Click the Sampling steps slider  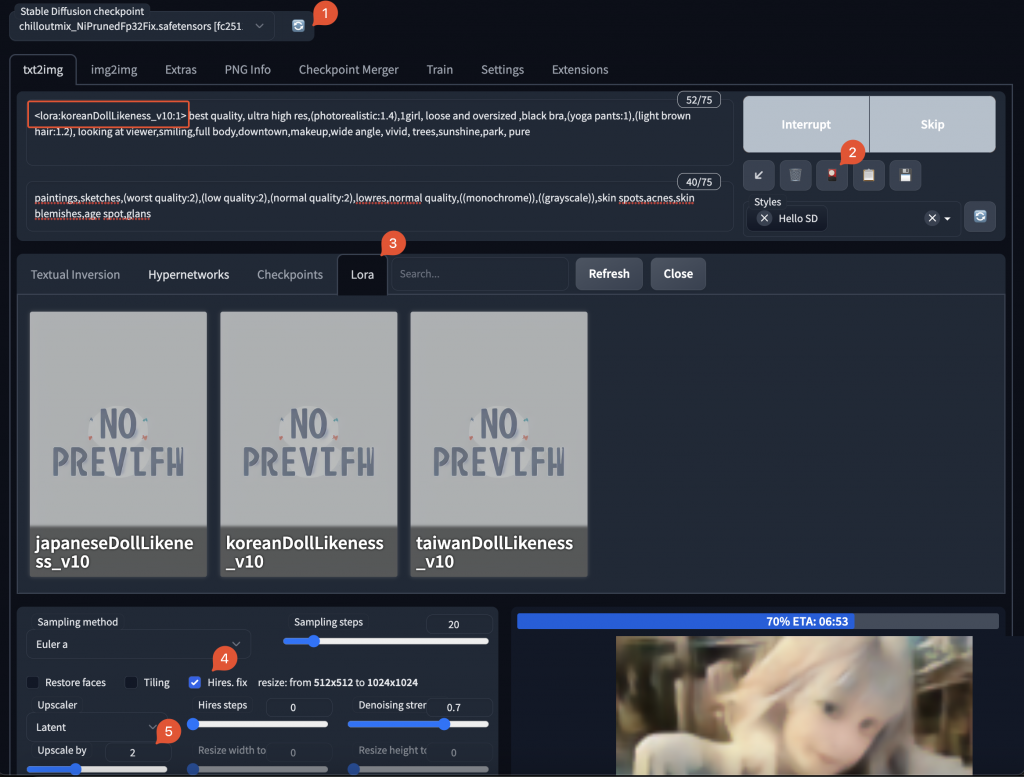[386, 641]
